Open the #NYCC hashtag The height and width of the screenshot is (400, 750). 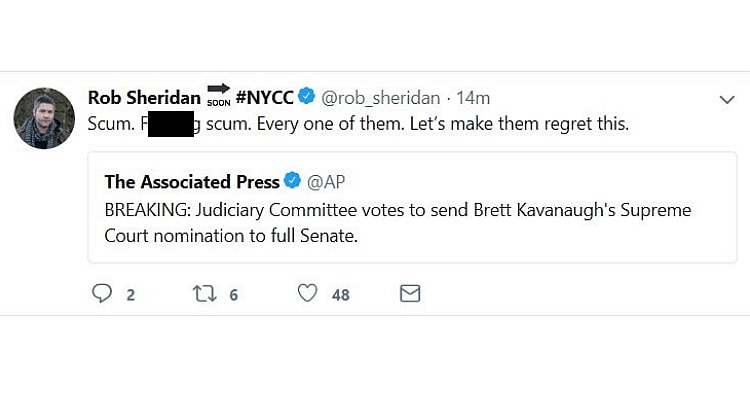[265, 97]
